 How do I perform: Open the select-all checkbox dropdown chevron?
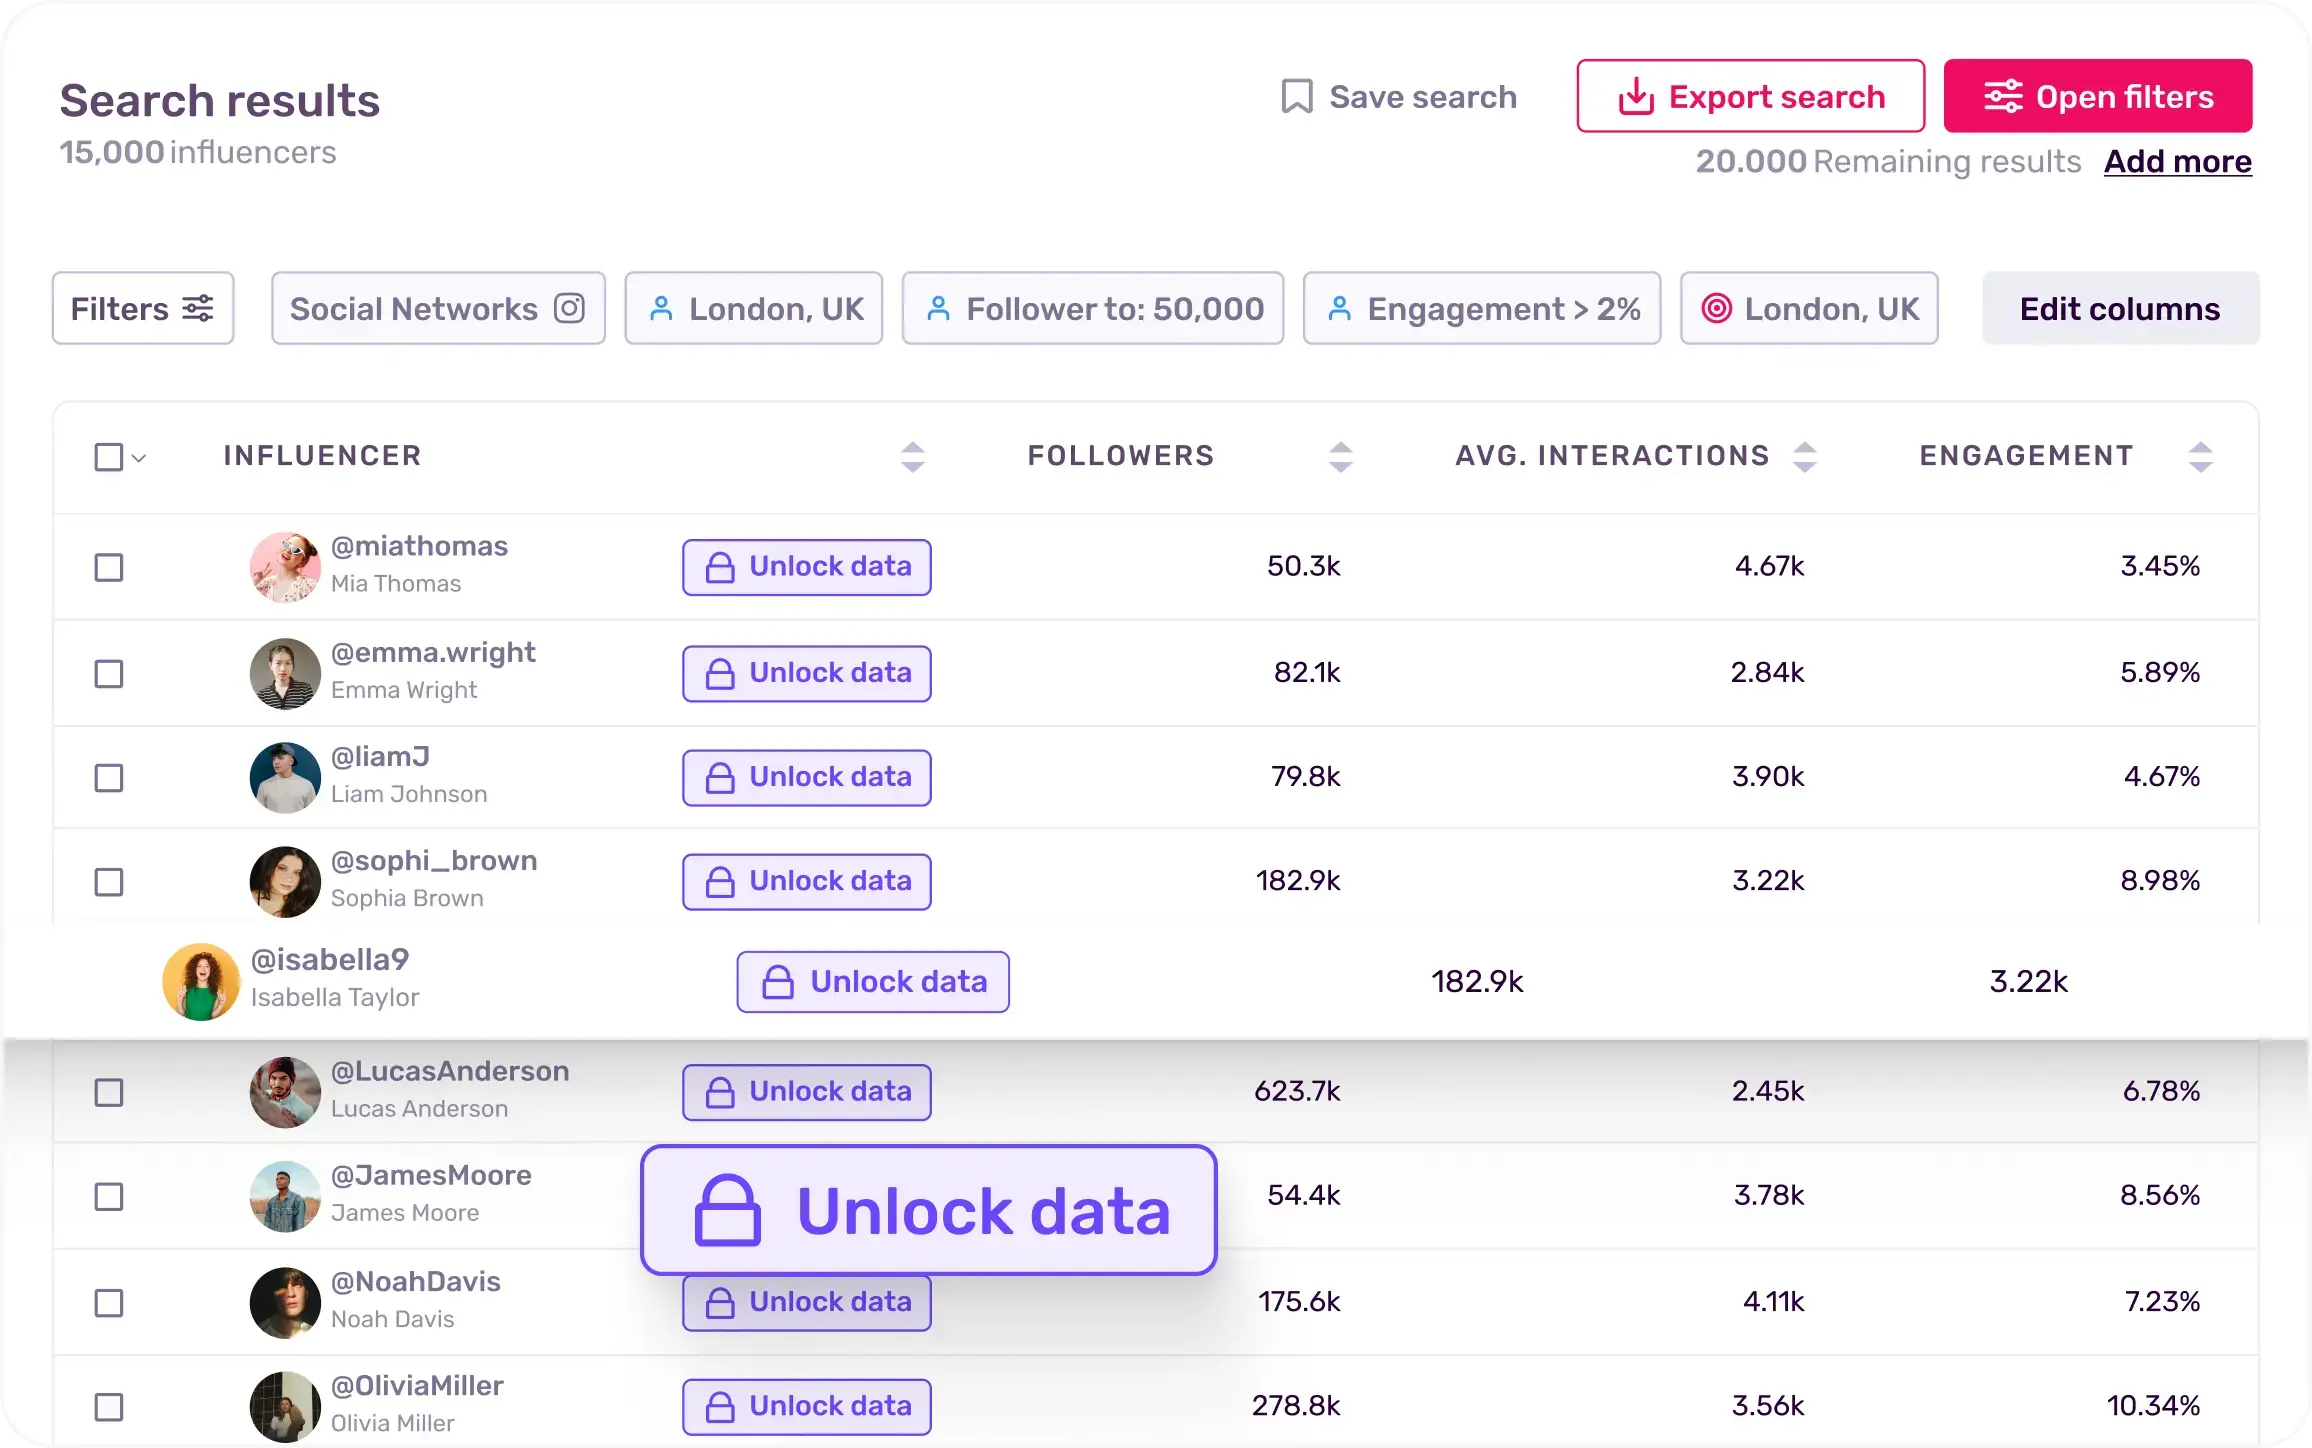[x=139, y=458]
